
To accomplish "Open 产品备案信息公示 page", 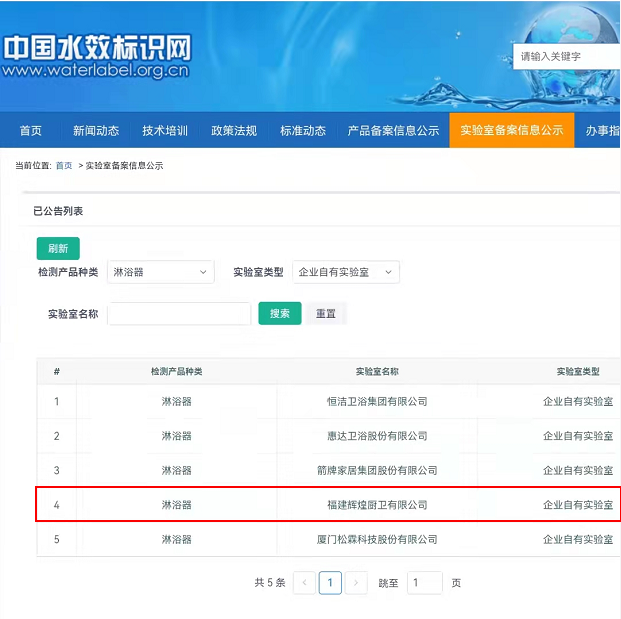I will (x=393, y=130).
